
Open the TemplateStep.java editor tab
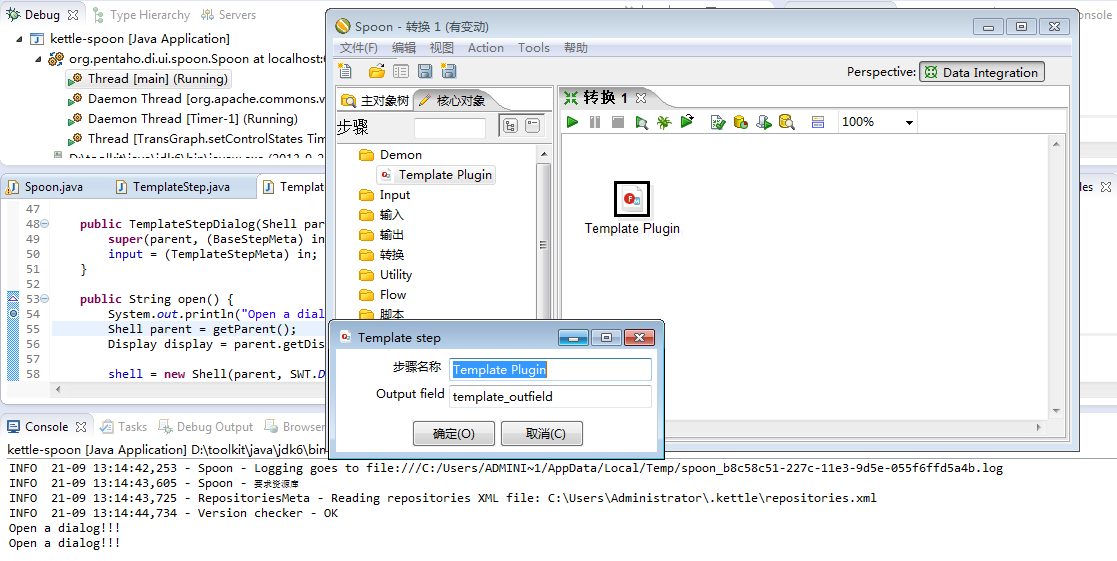coord(173,187)
